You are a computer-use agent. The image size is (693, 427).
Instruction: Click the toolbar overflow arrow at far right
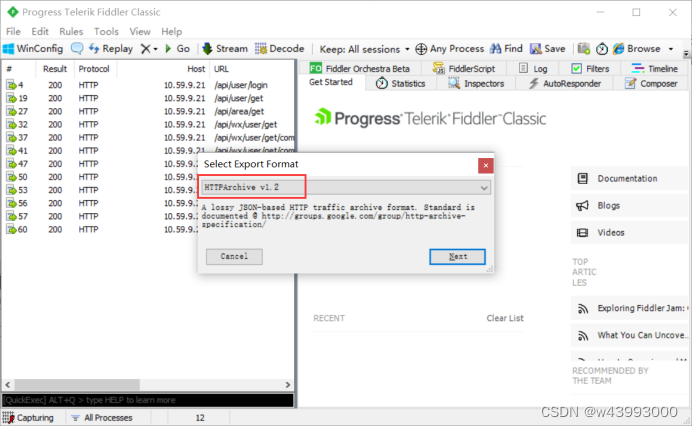pyautogui.click(x=686, y=53)
